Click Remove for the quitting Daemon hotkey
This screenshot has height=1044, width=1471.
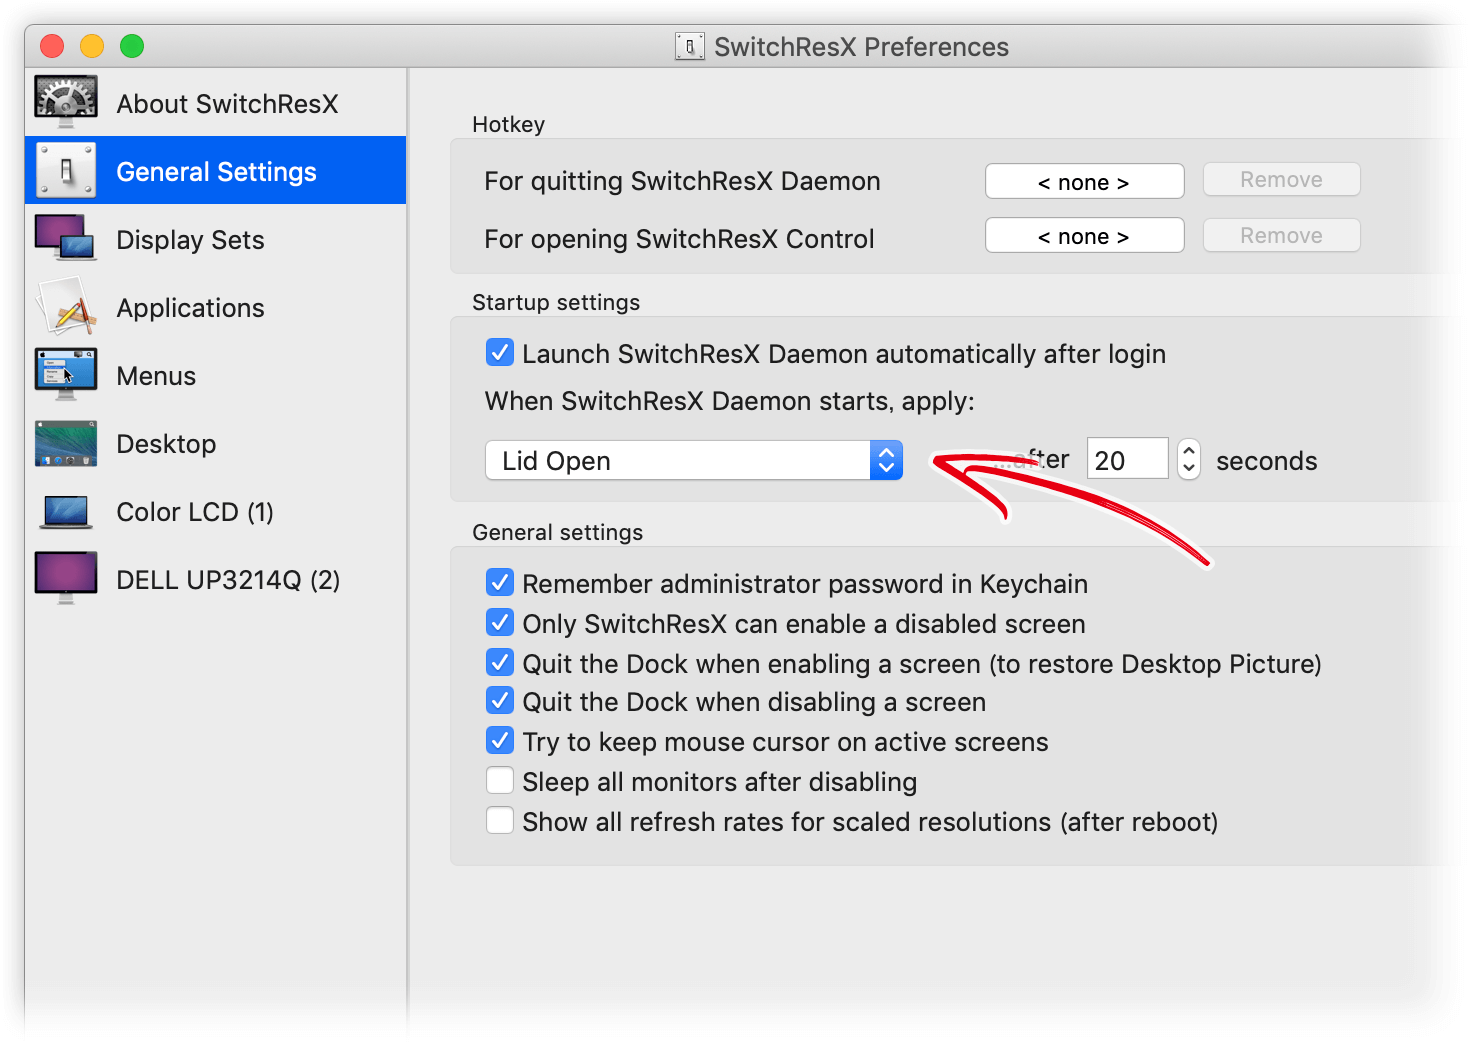[x=1281, y=180]
